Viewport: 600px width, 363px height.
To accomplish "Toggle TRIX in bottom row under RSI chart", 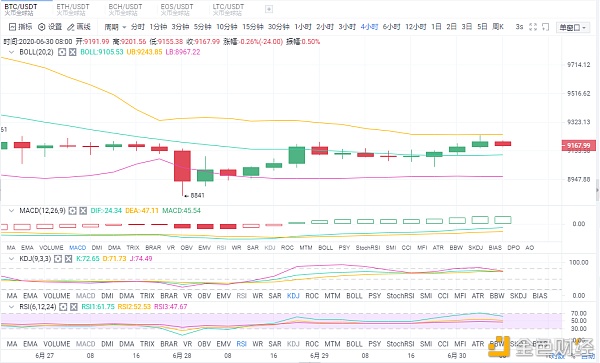I will point(147,344).
